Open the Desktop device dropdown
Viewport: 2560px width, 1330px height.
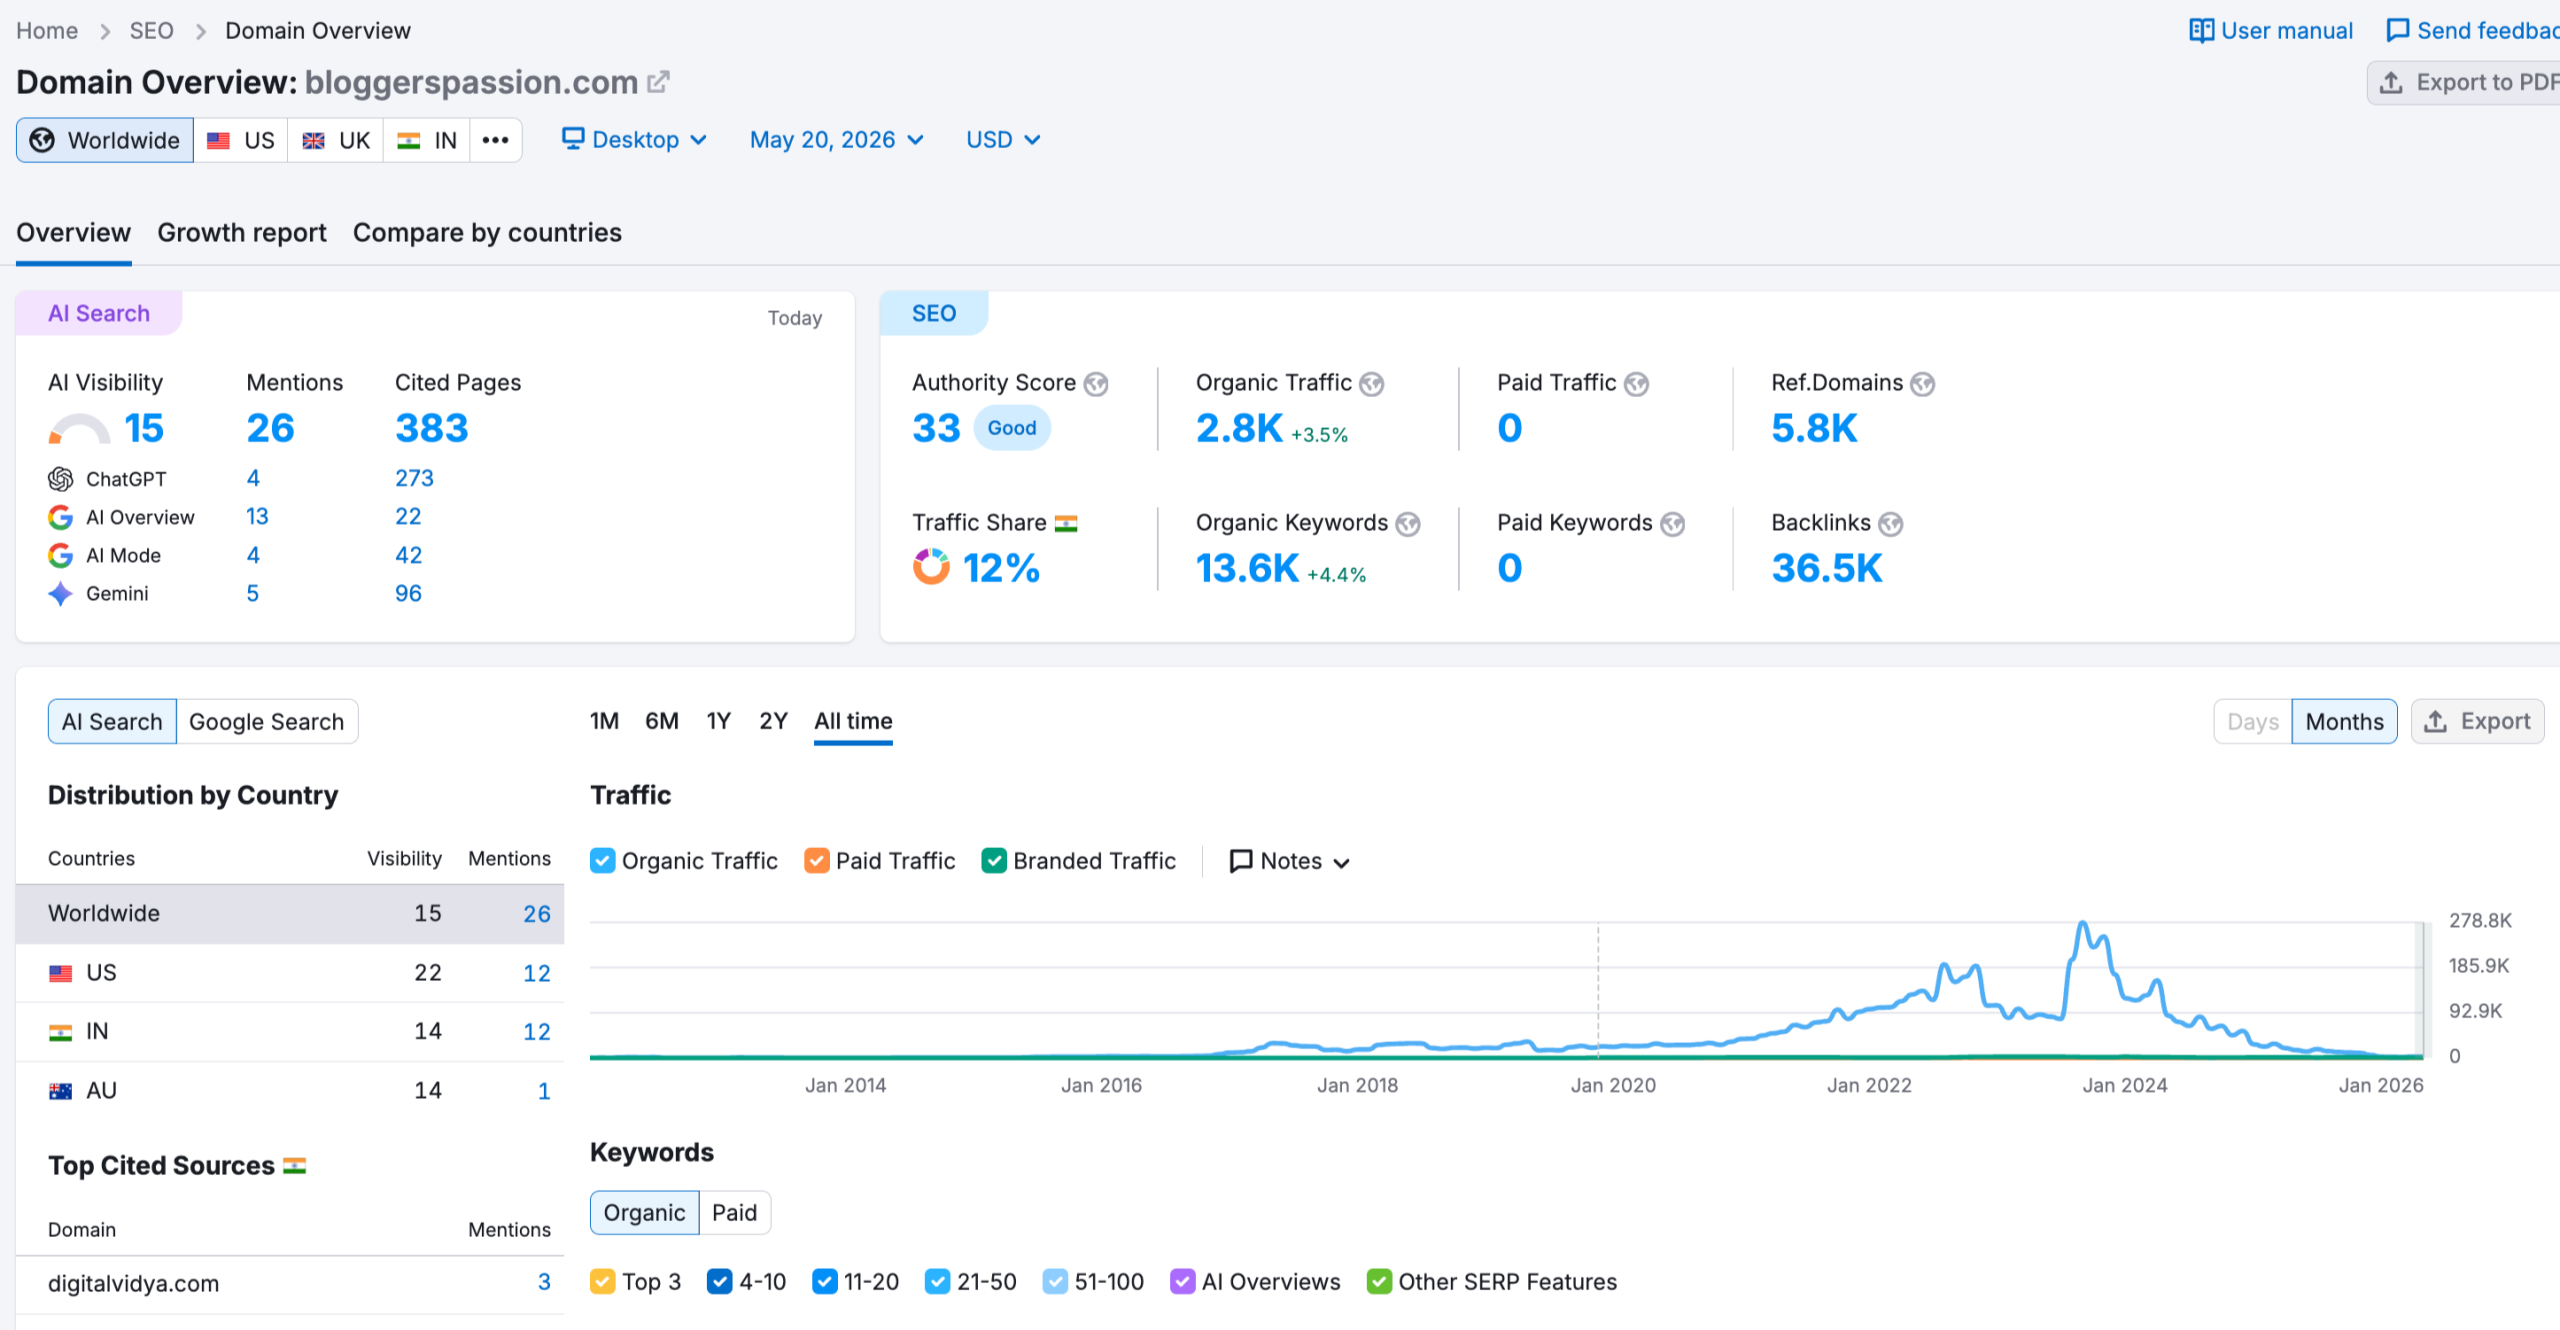click(635, 140)
